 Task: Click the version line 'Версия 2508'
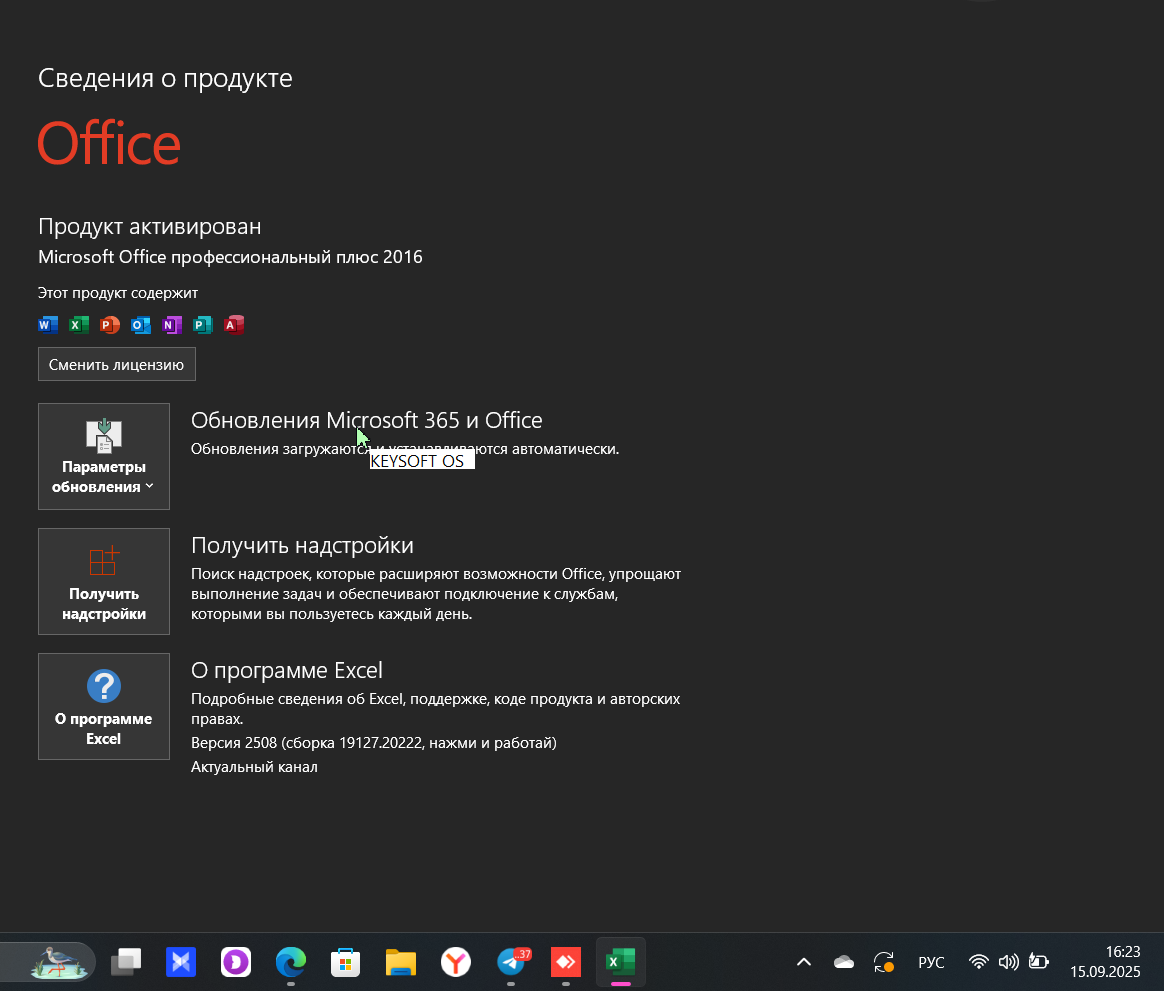click(x=373, y=743)
